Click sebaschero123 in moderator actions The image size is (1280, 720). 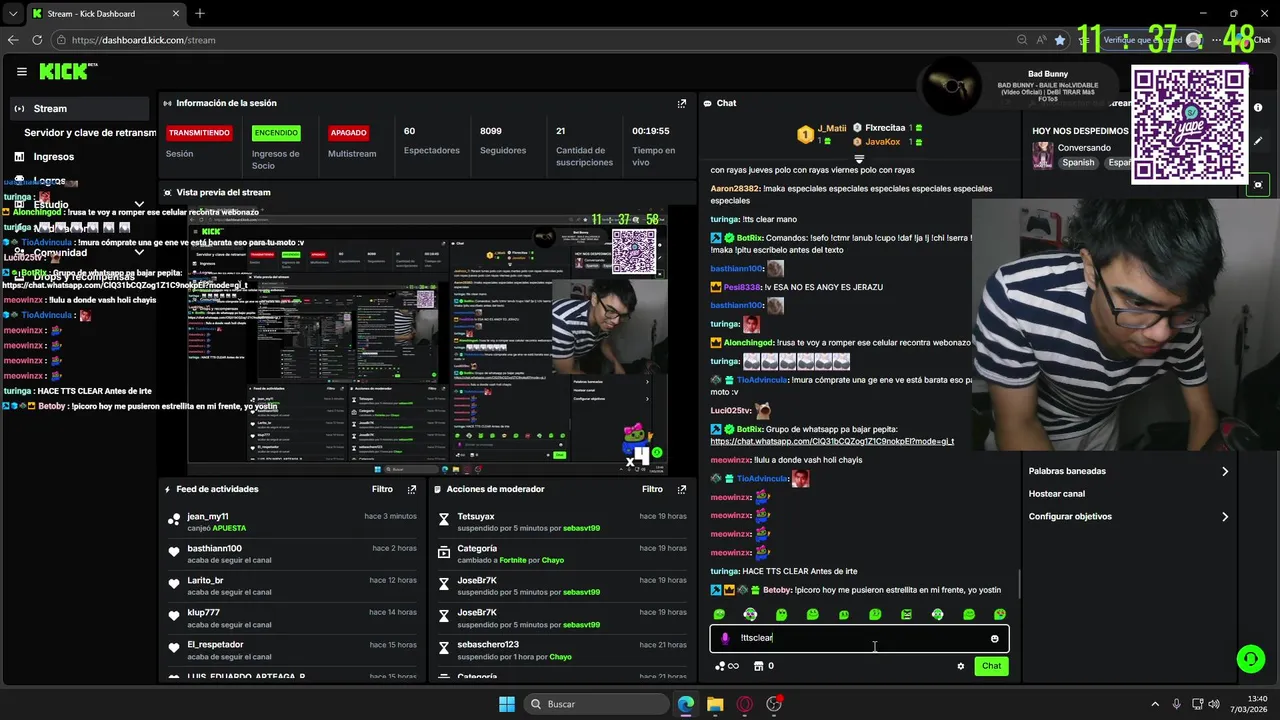(x=488, y=644)
